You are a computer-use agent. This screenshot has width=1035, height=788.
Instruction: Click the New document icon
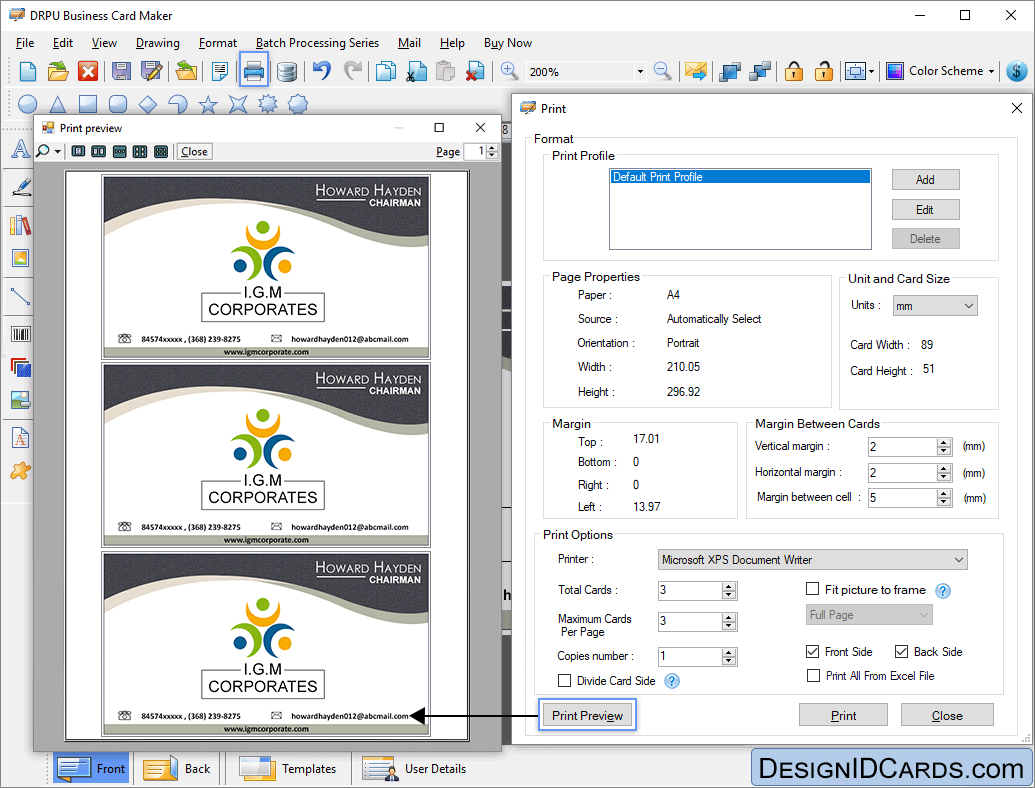pos(28,71)
